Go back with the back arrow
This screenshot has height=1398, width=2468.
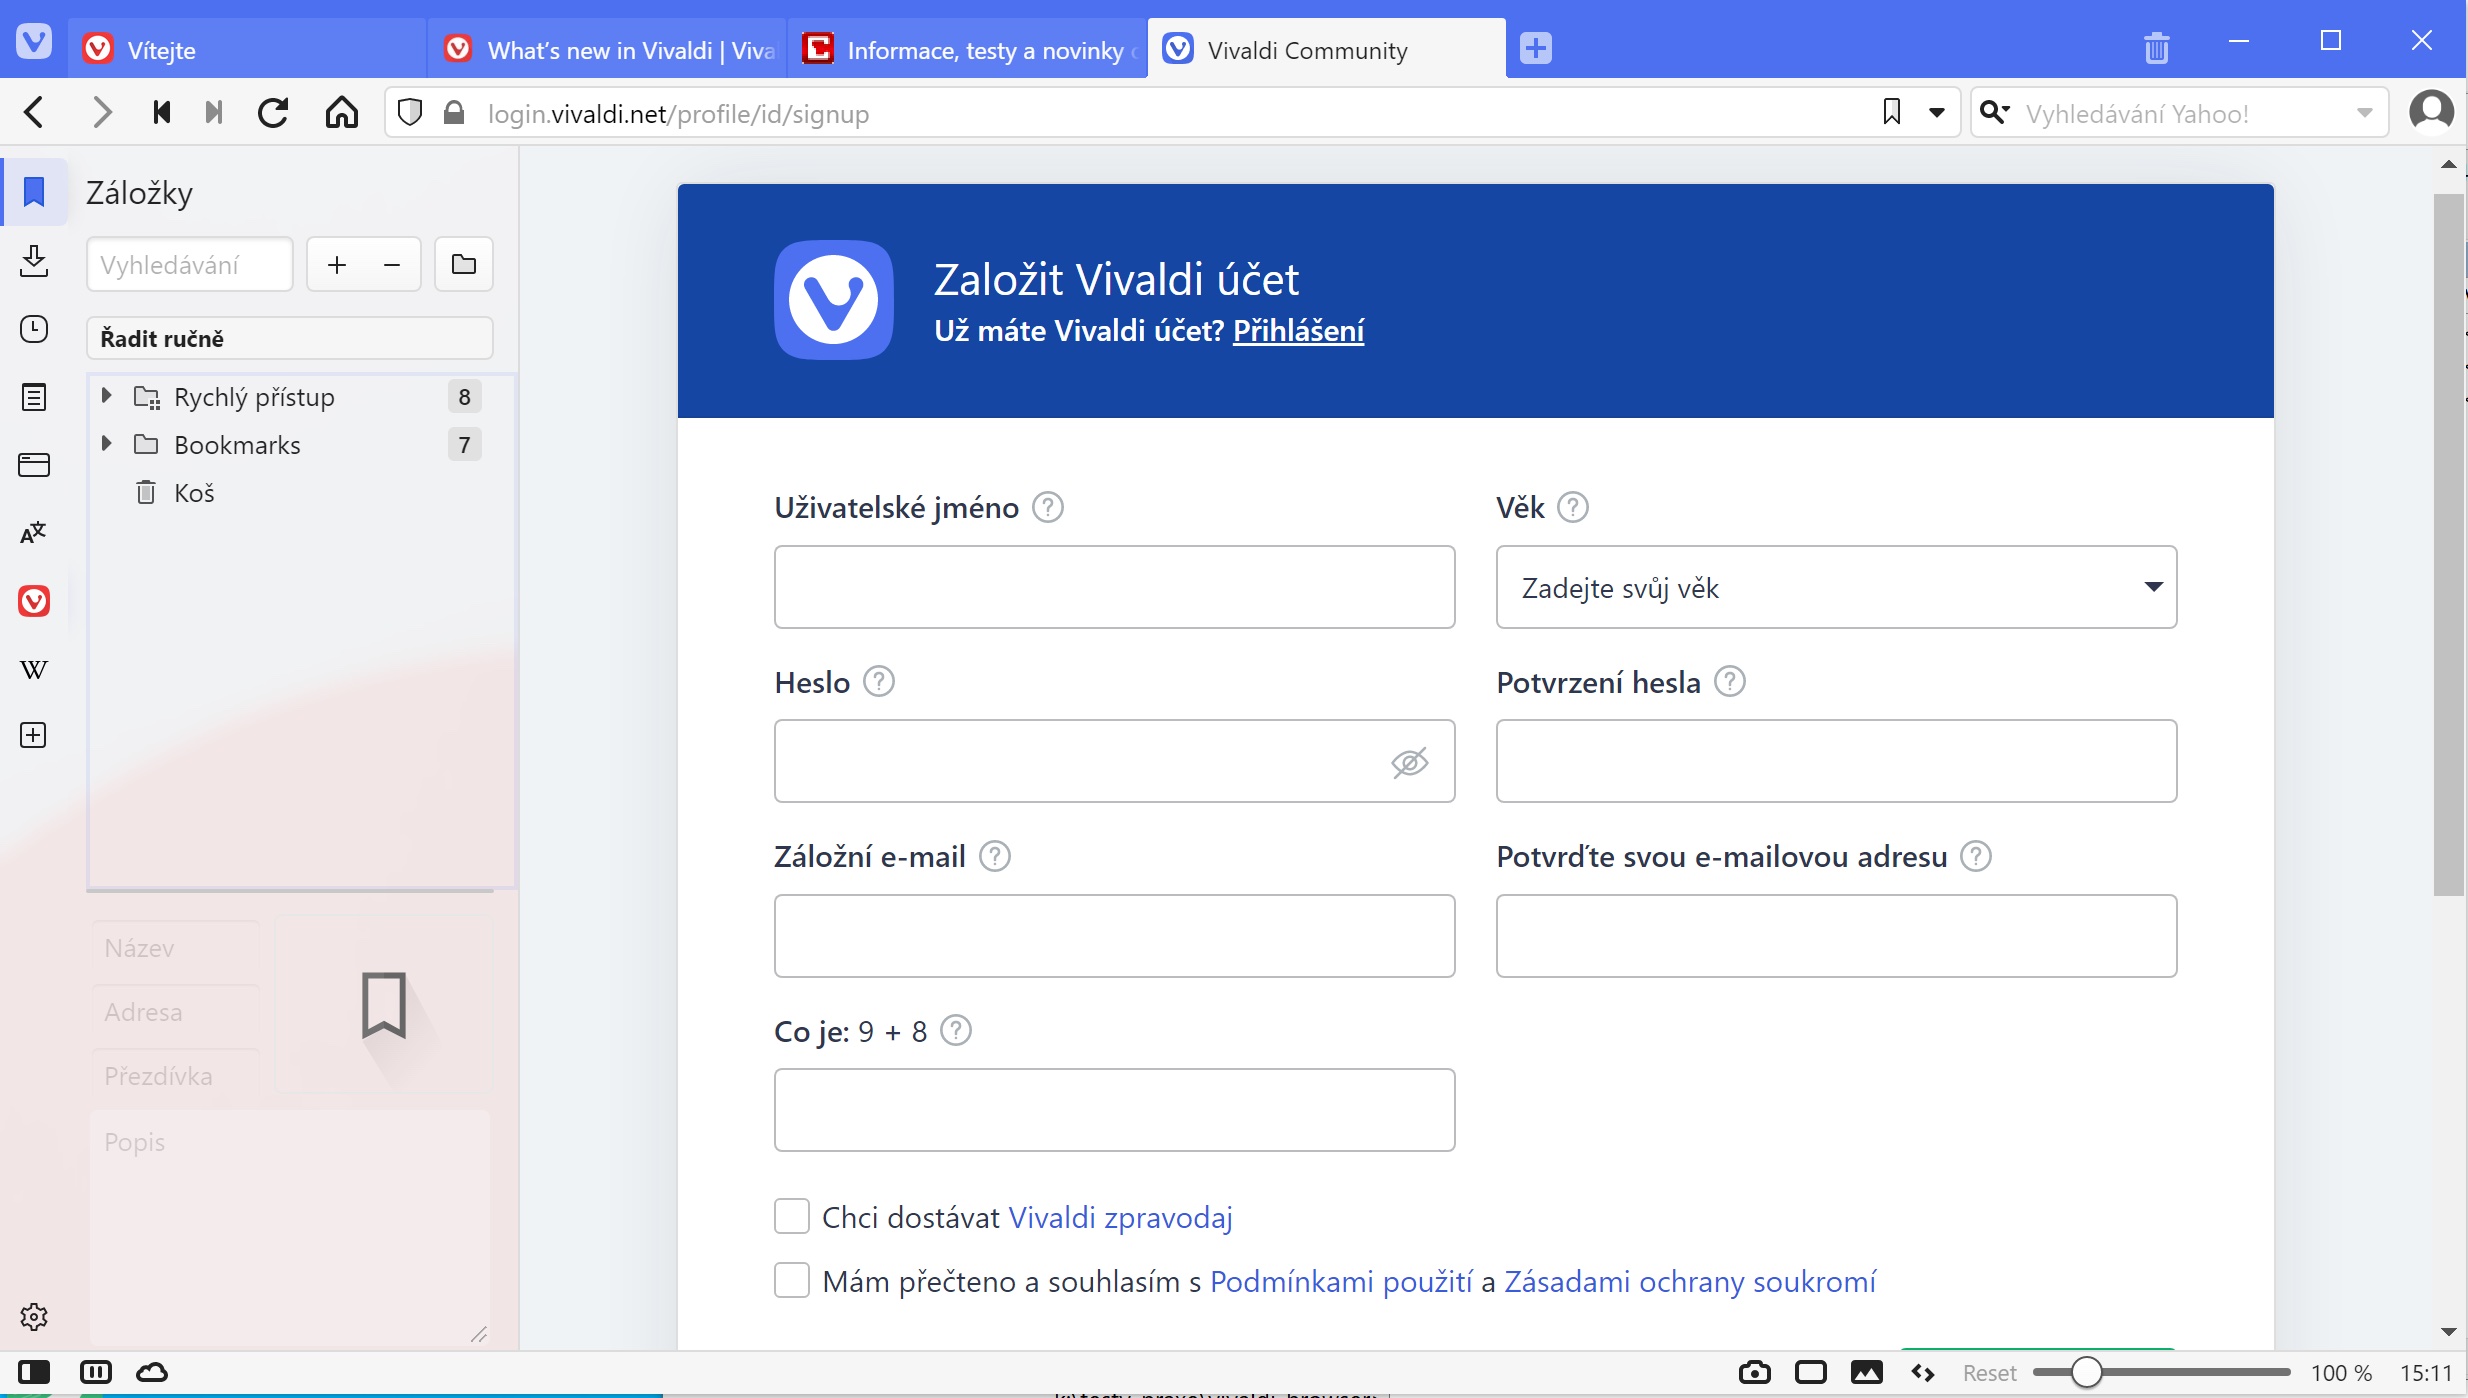pyautogui.click(x=34, y=113)
